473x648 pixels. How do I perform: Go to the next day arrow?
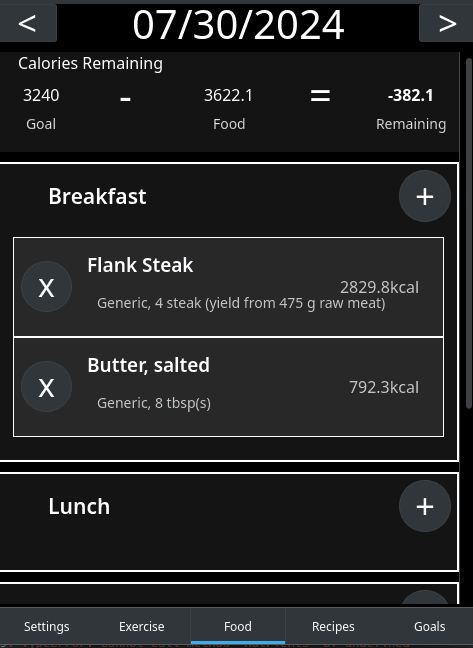(x=447, y=23)
